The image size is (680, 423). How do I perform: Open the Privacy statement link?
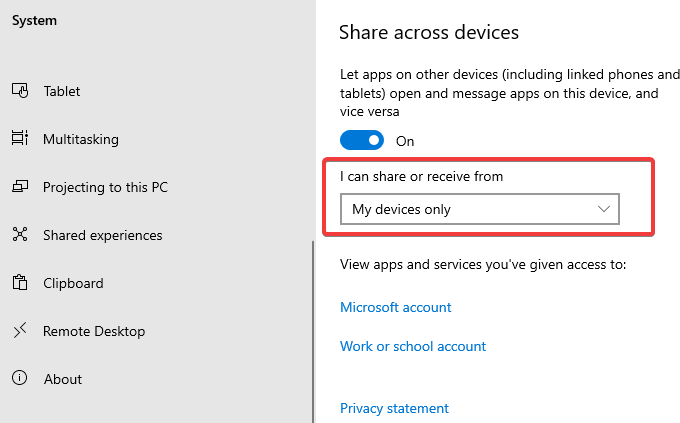click(x=394, y=408)
